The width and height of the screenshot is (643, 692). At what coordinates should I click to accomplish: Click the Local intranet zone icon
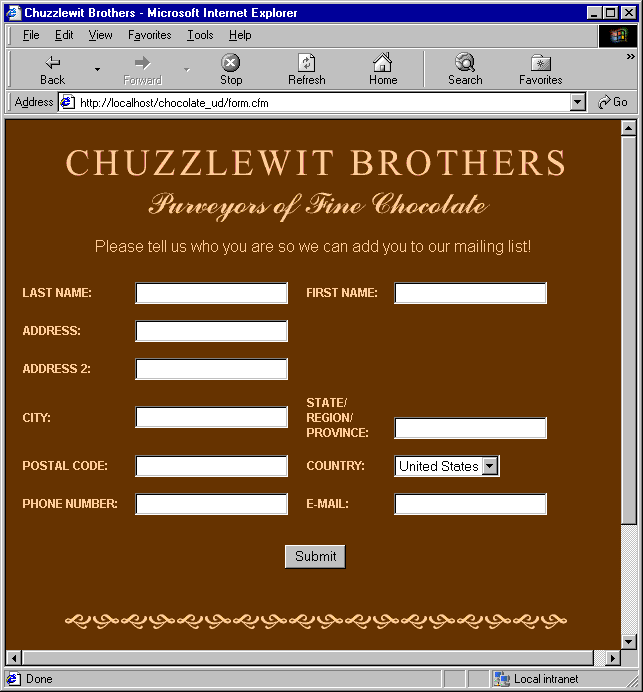[502, 679]
